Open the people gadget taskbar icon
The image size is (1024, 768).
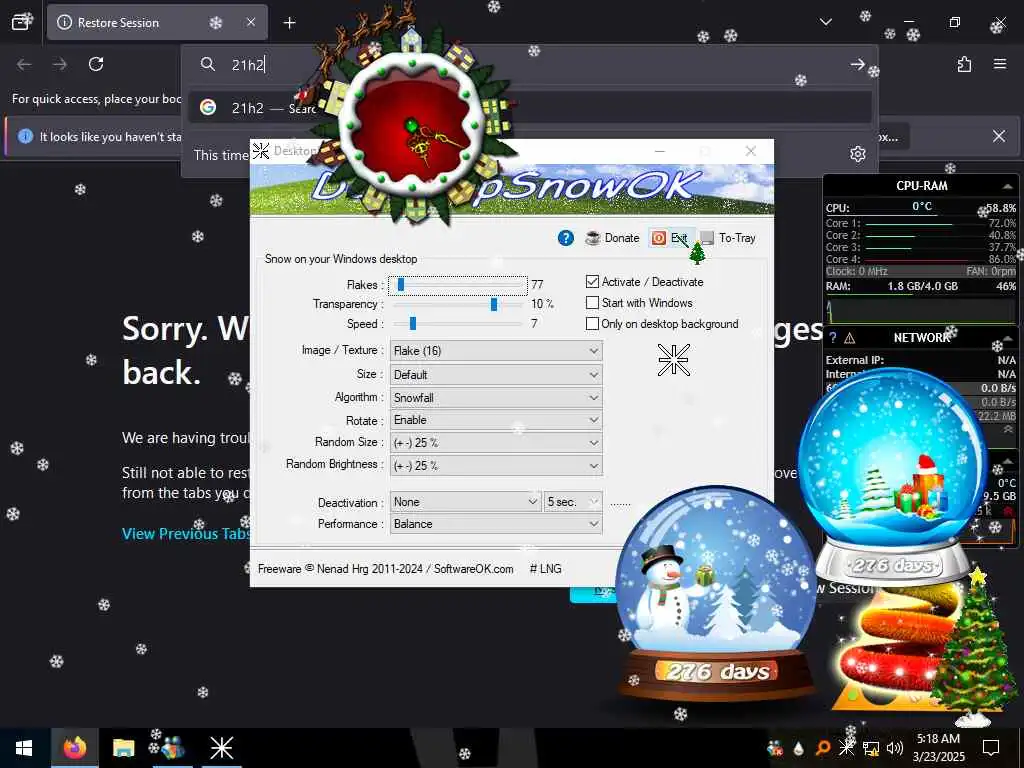click(x=172, y=748)
